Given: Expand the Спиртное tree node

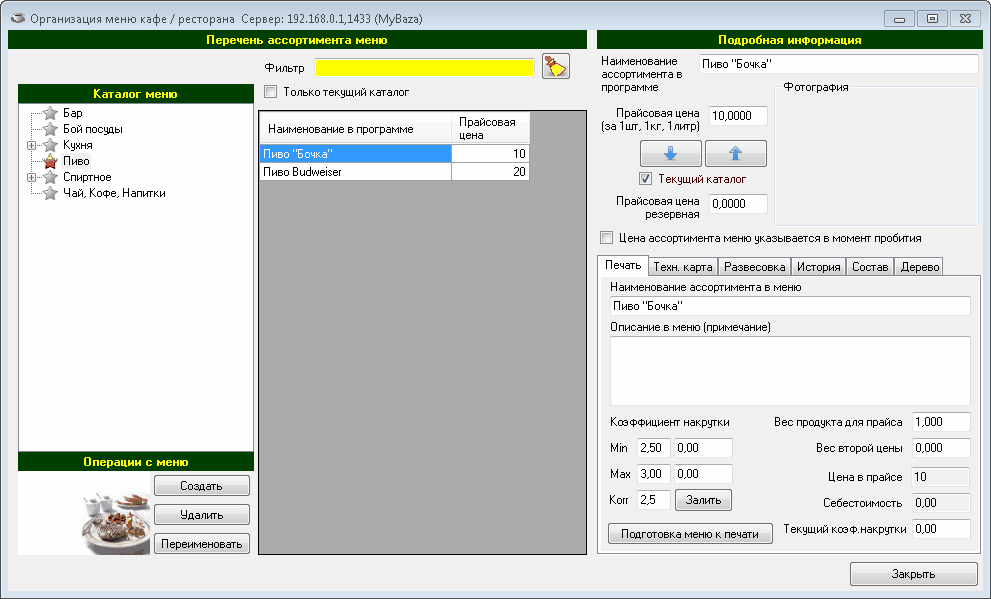Looking at the screenshot, I should (x=31, y=177).
